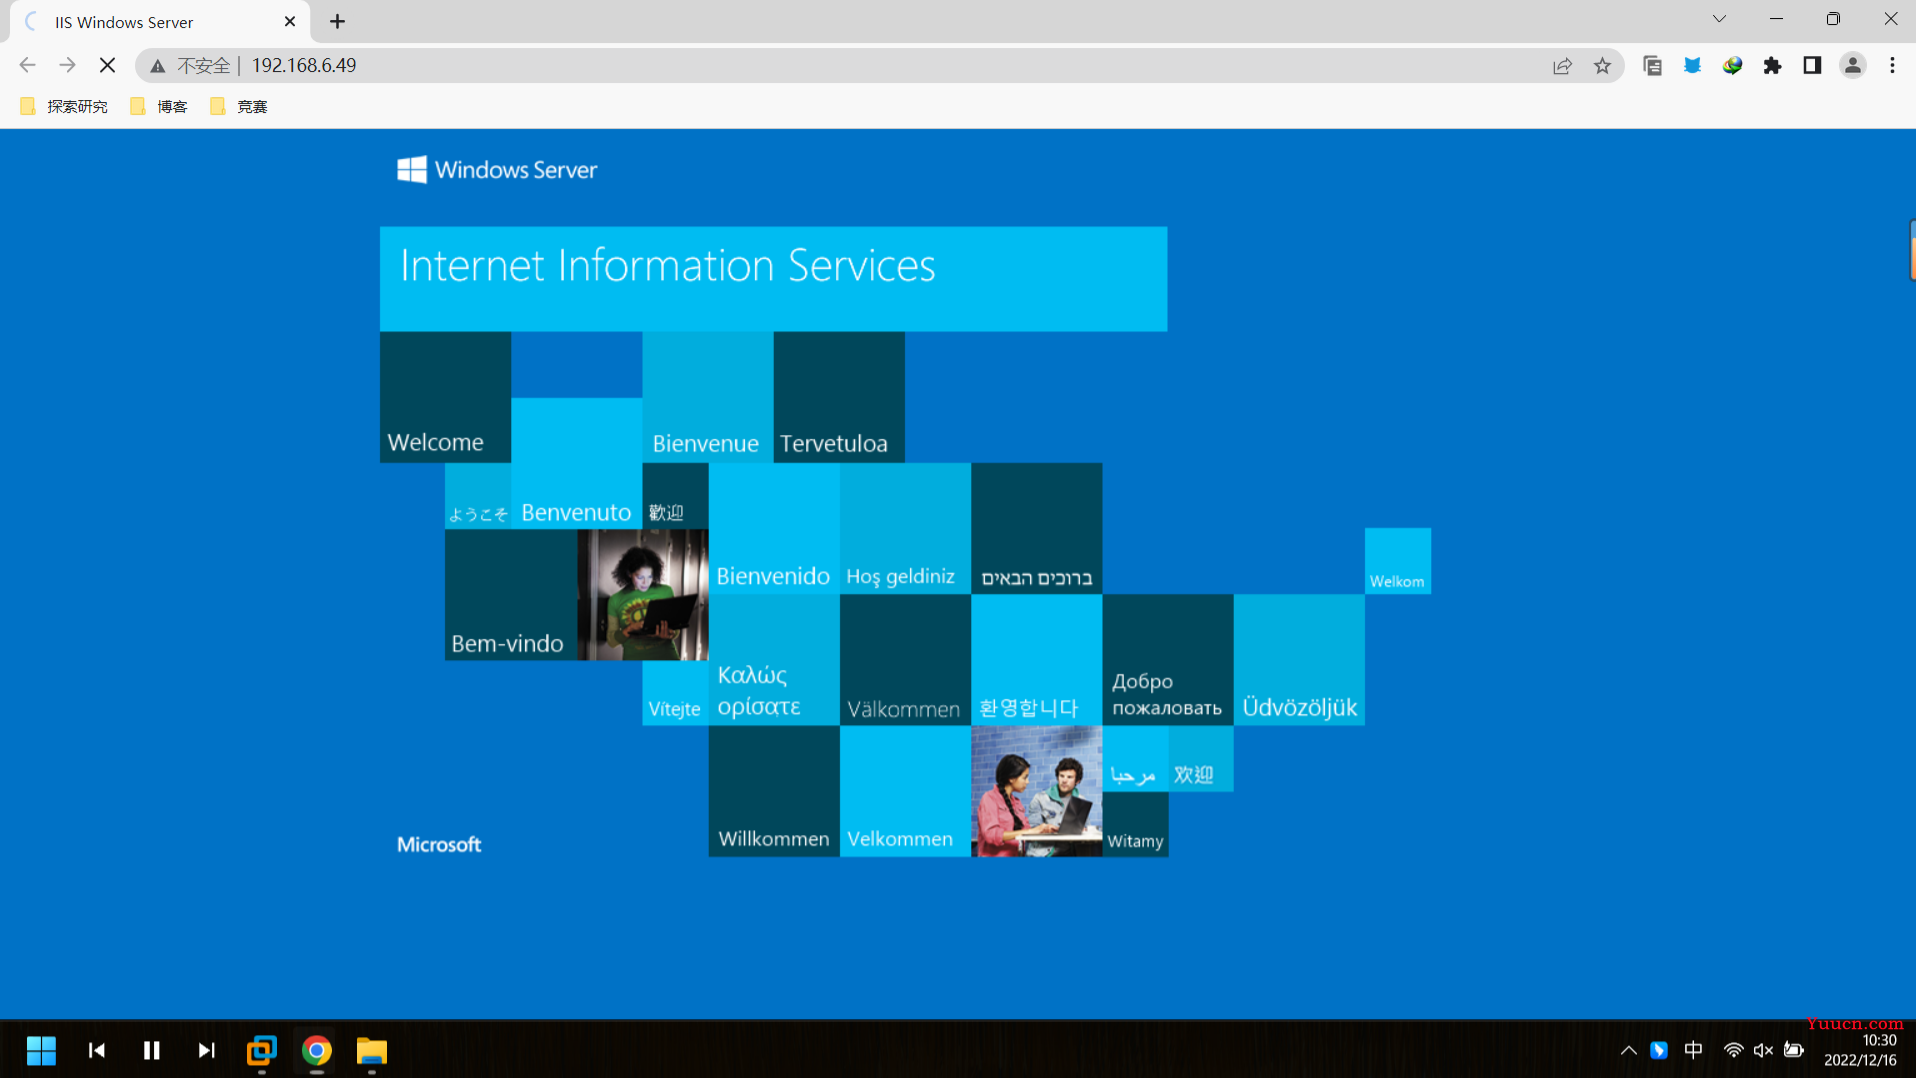This screenshot has height=1078, width=1916.
Task: Click the Bem-vindo tile
Action: 510,594
